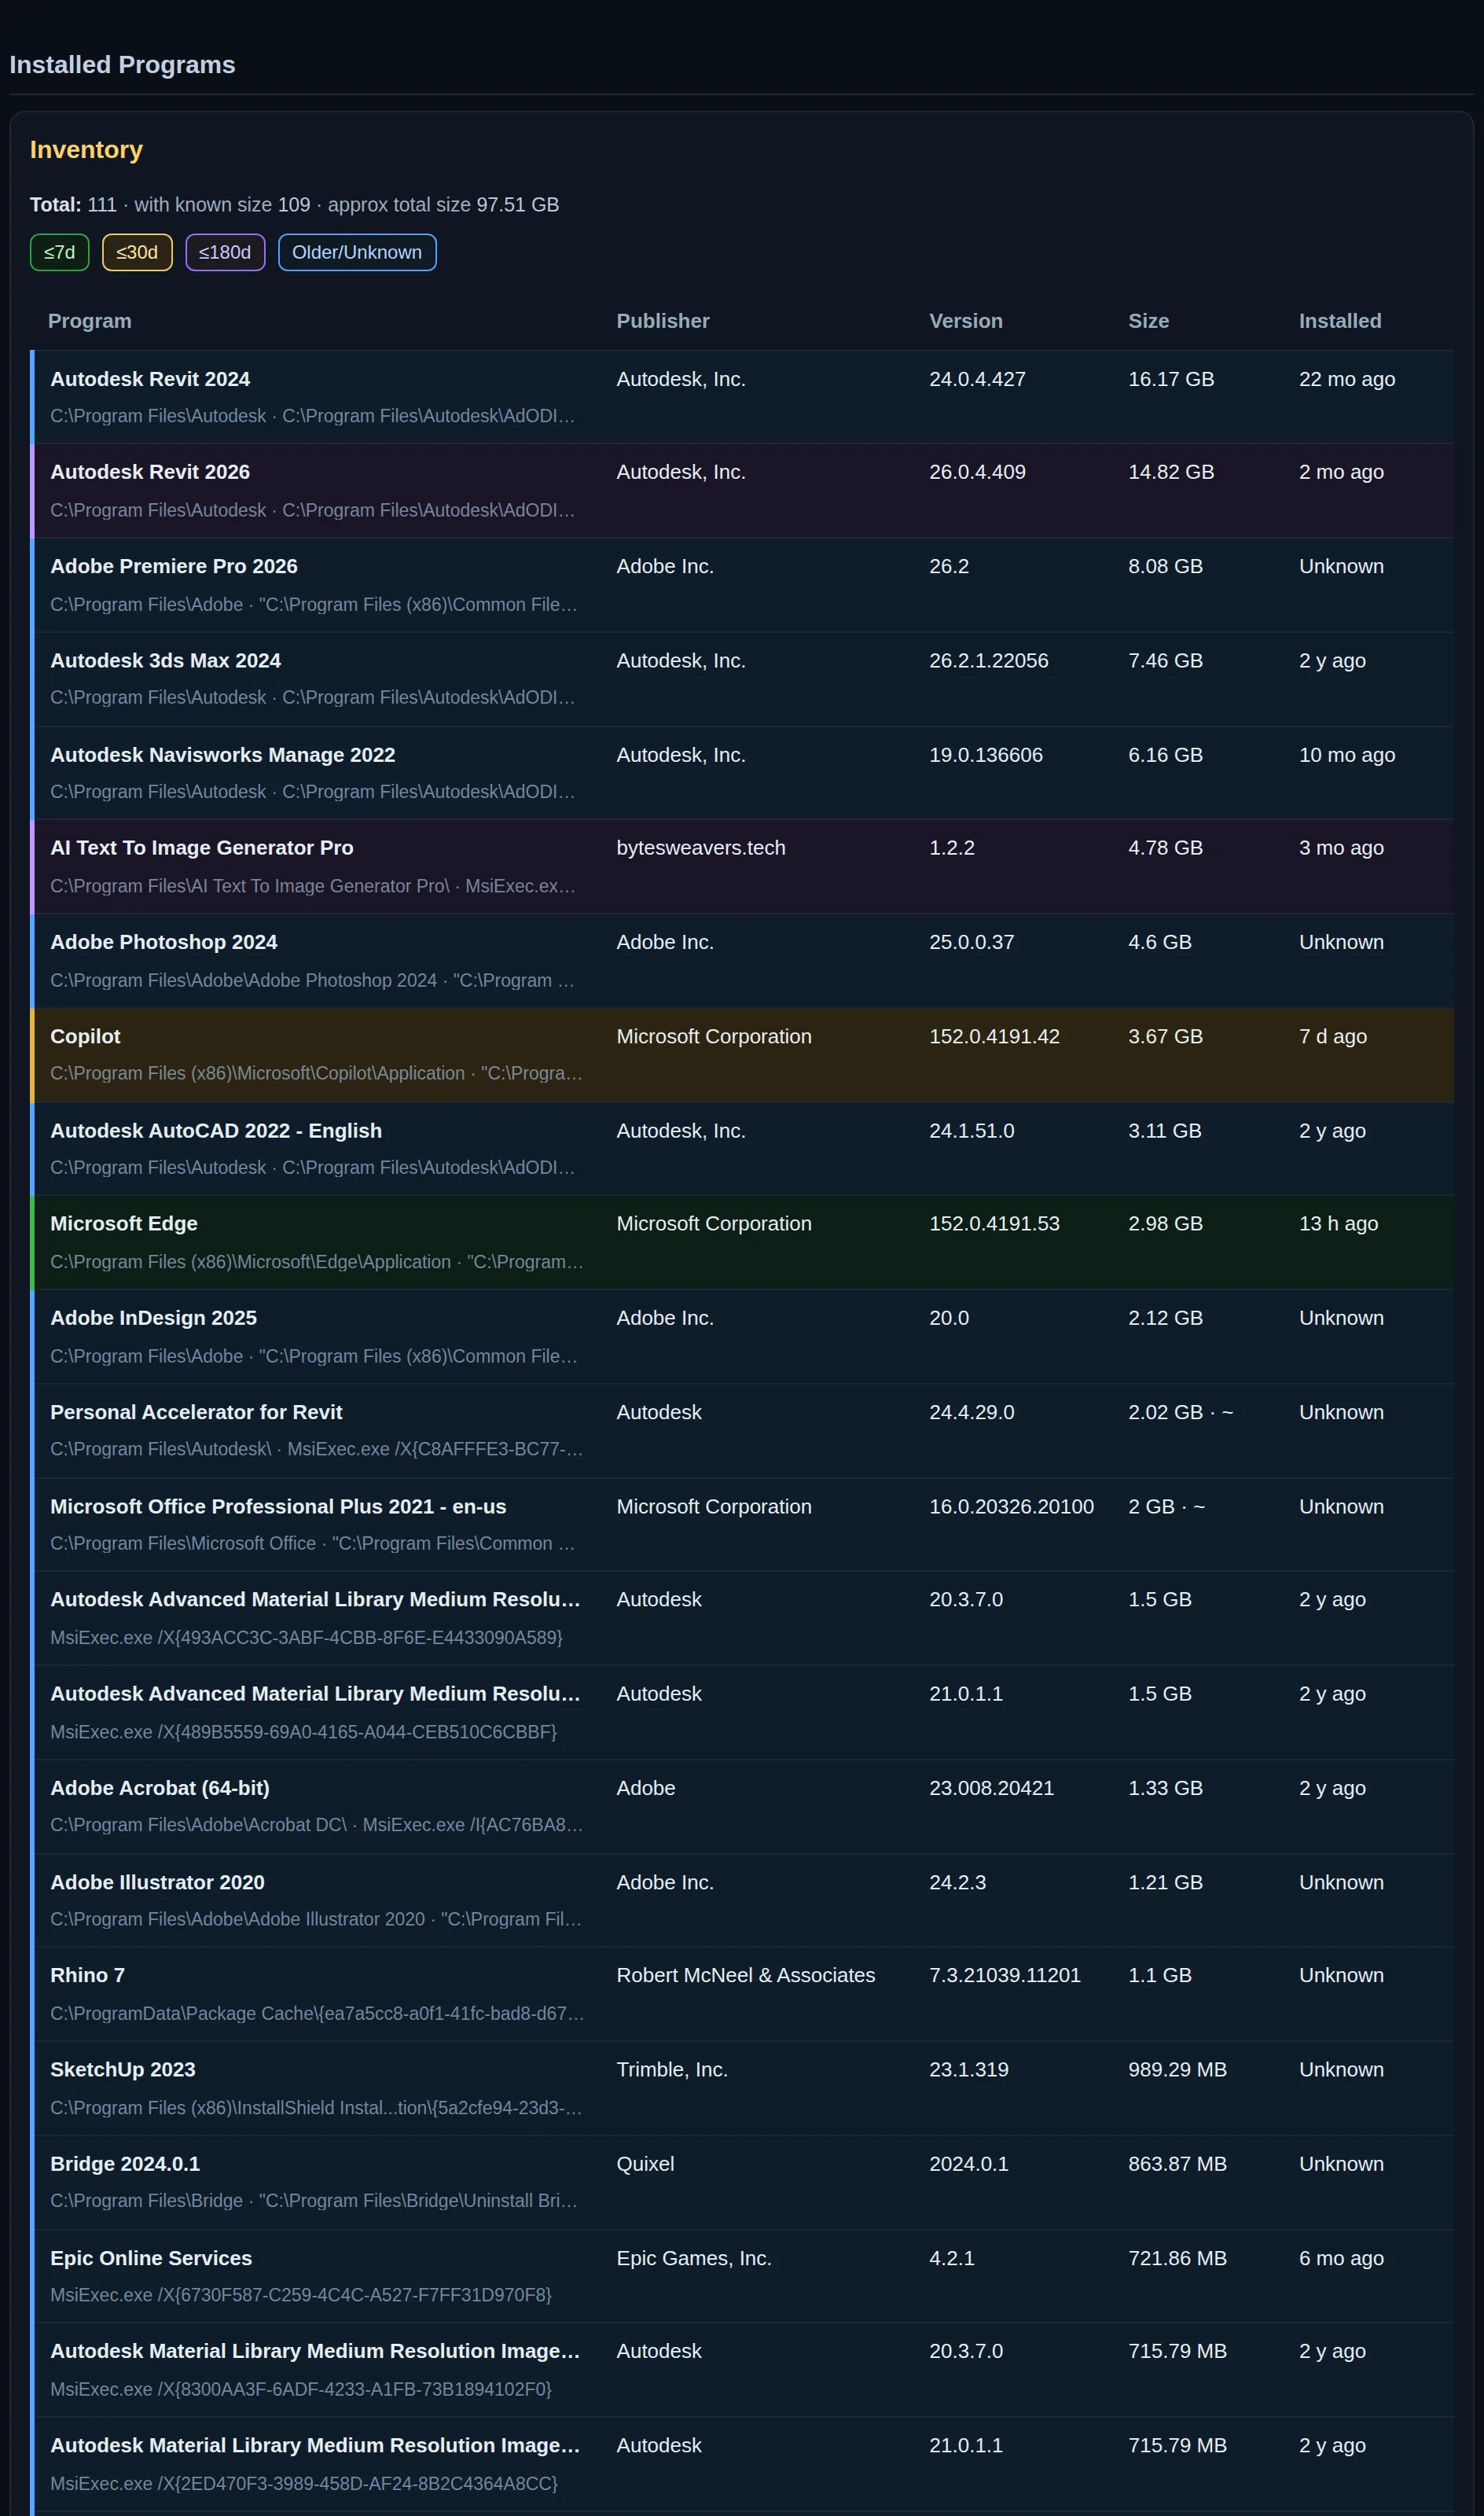Click version 19.0.136606 for Navisworks
Screen dimensions: 1484x2516
(986, 755)
